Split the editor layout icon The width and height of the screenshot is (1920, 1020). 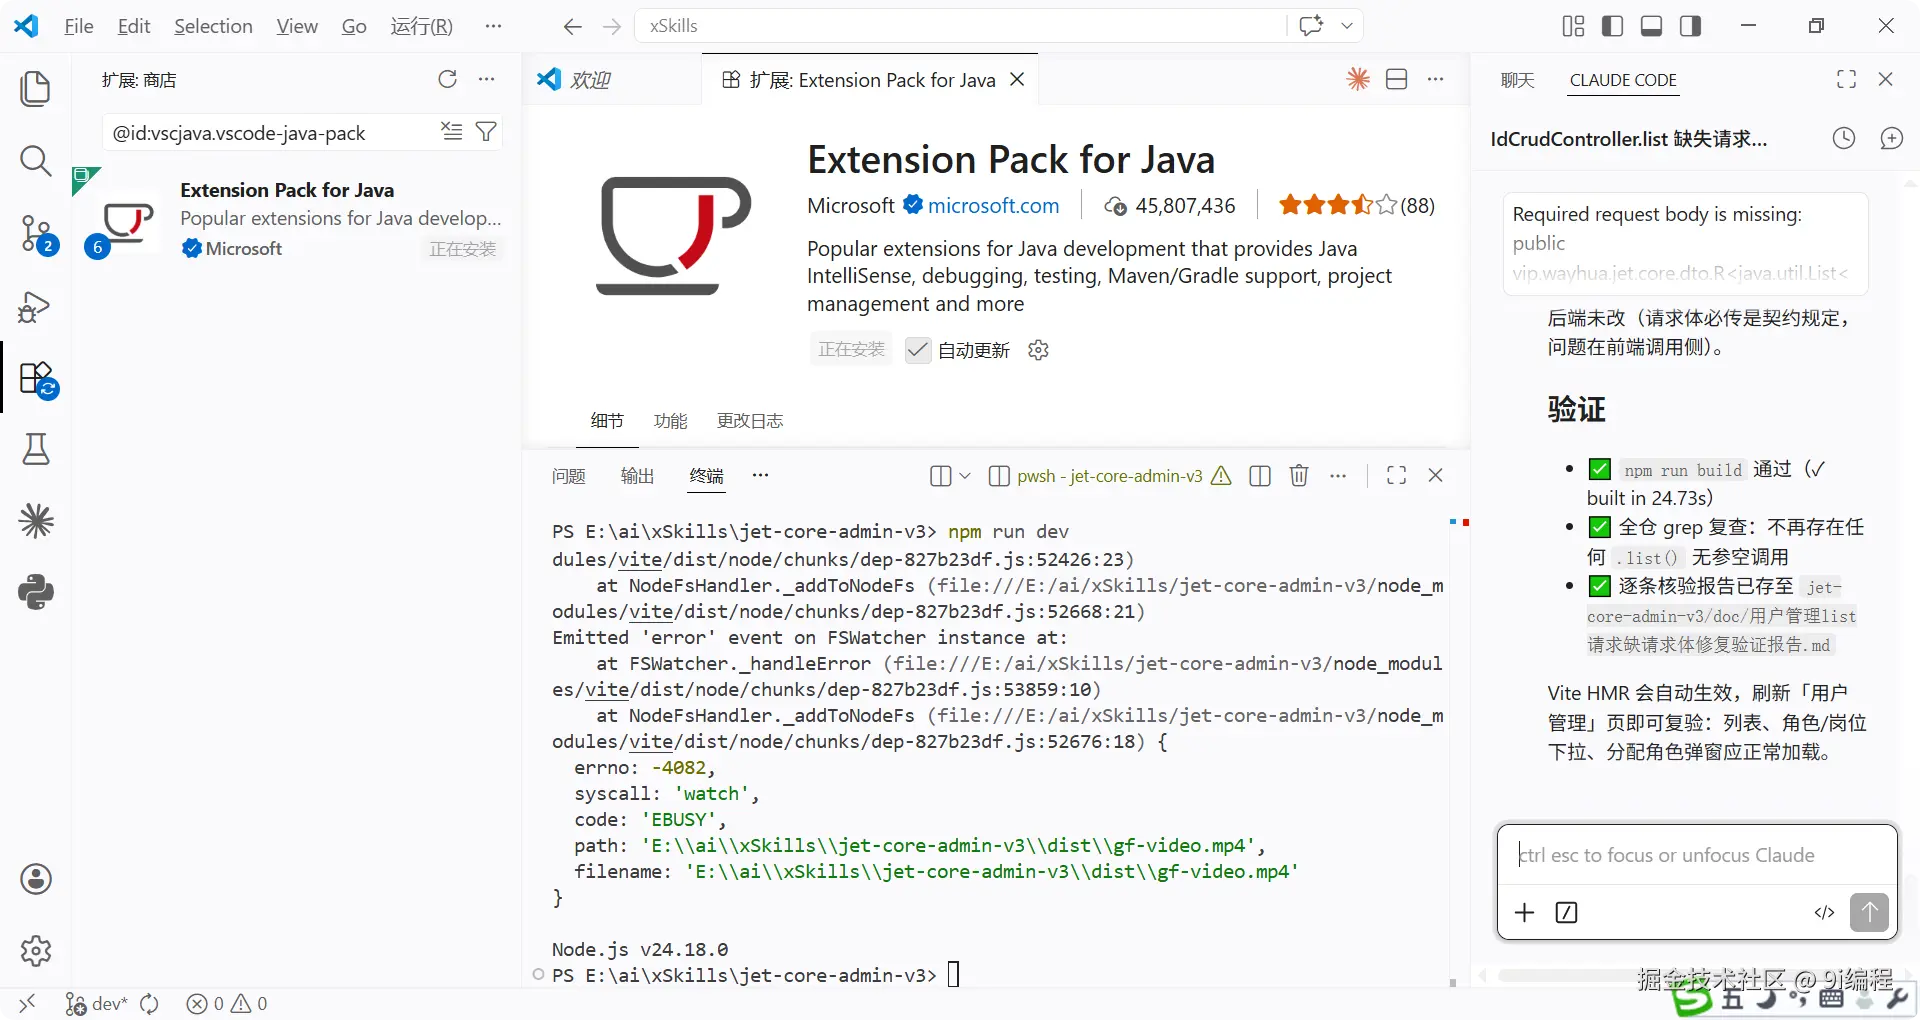1397,79
